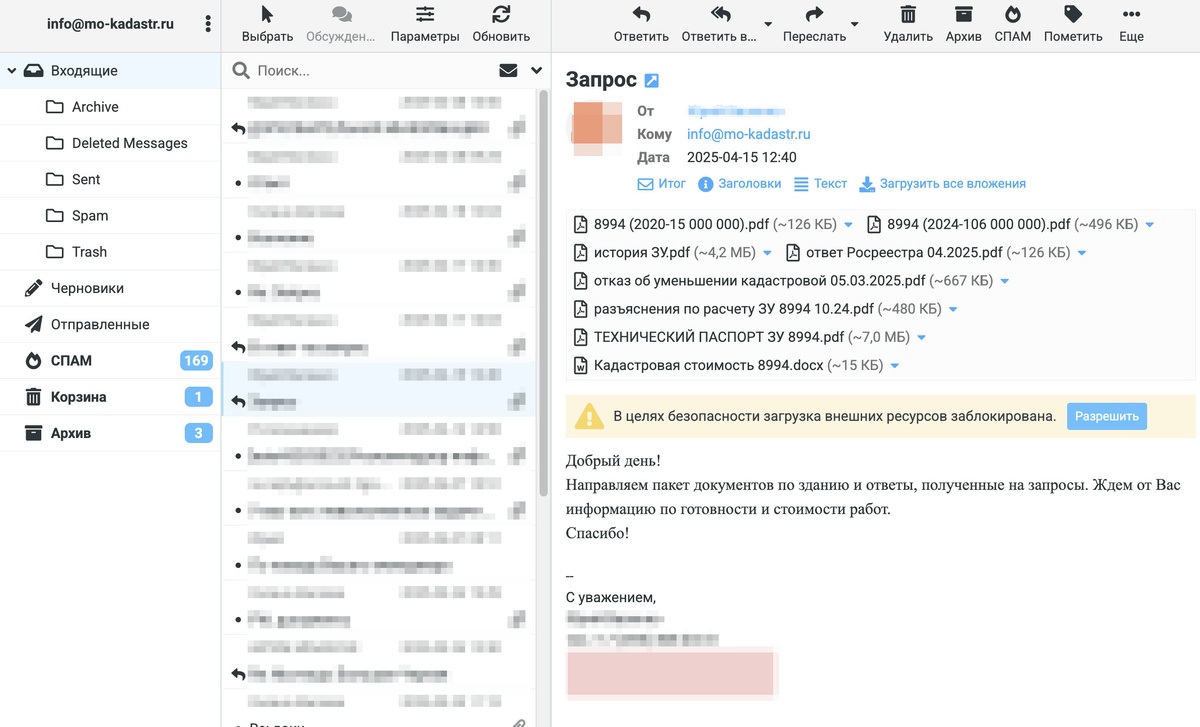This screenshot has width=1200, height=727.
Task: Open attachment 8994 (2020-15 000 000).pdf
Action: click(705, 224)
